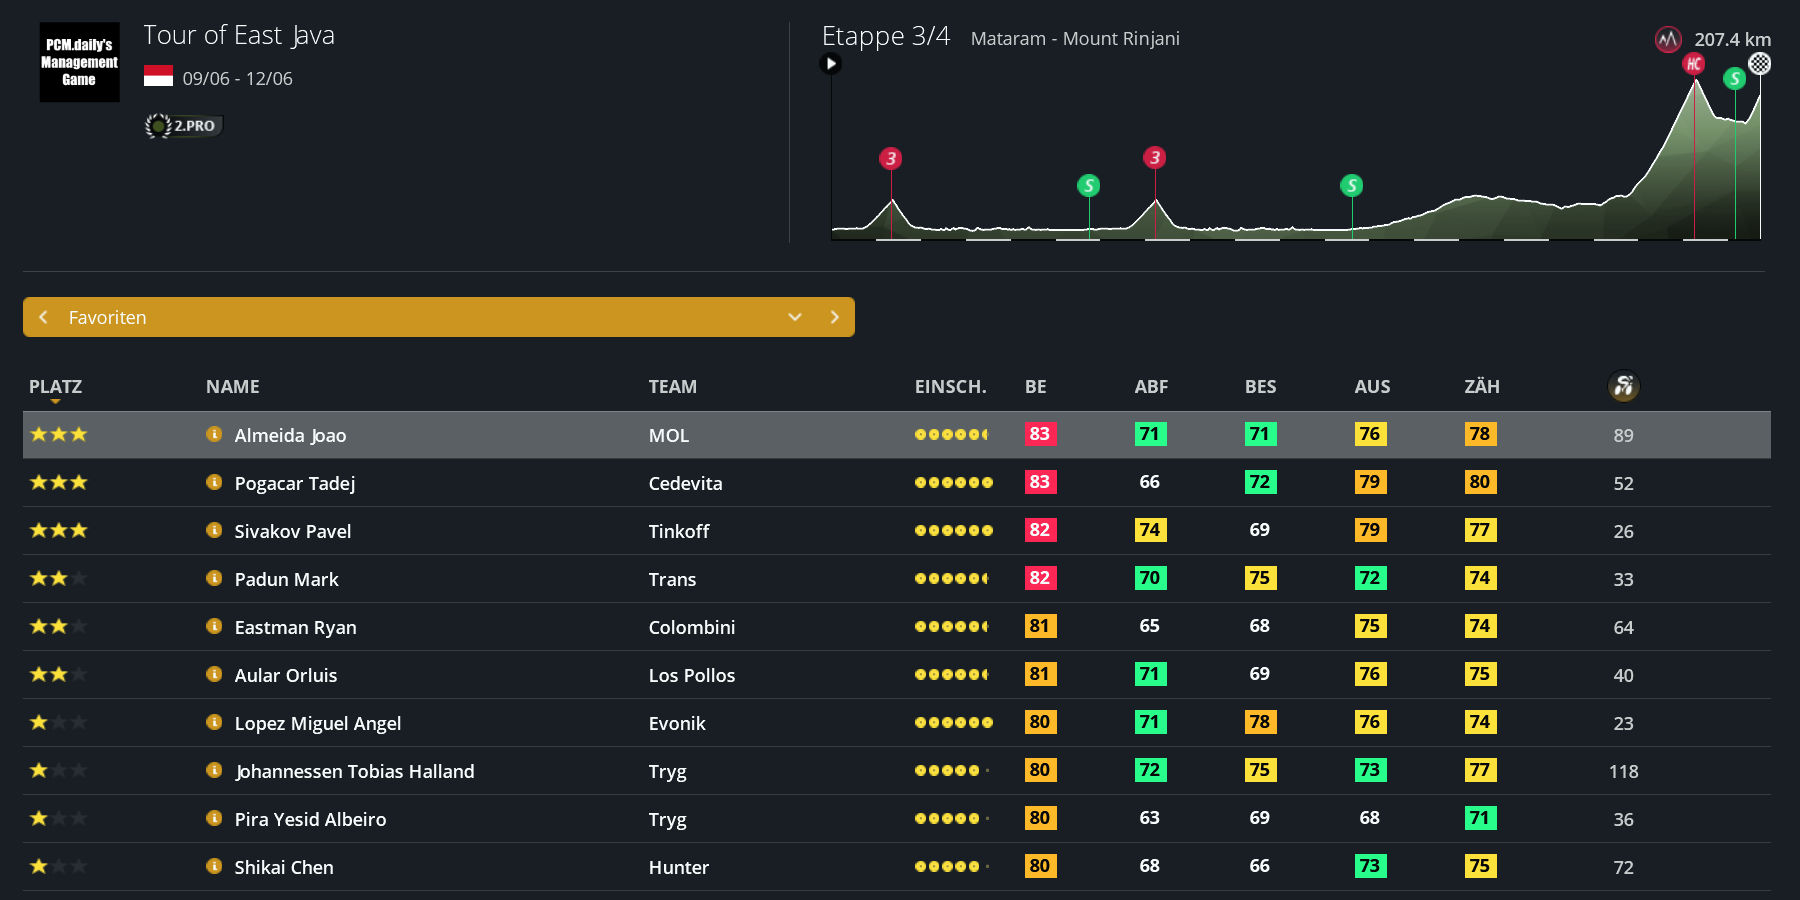Image resolution: width=1800 pixels, height=900 pixels.
Task: Open info icon for Pogacar Tadej
Action: pyautogui.click(x=213, y=482)
